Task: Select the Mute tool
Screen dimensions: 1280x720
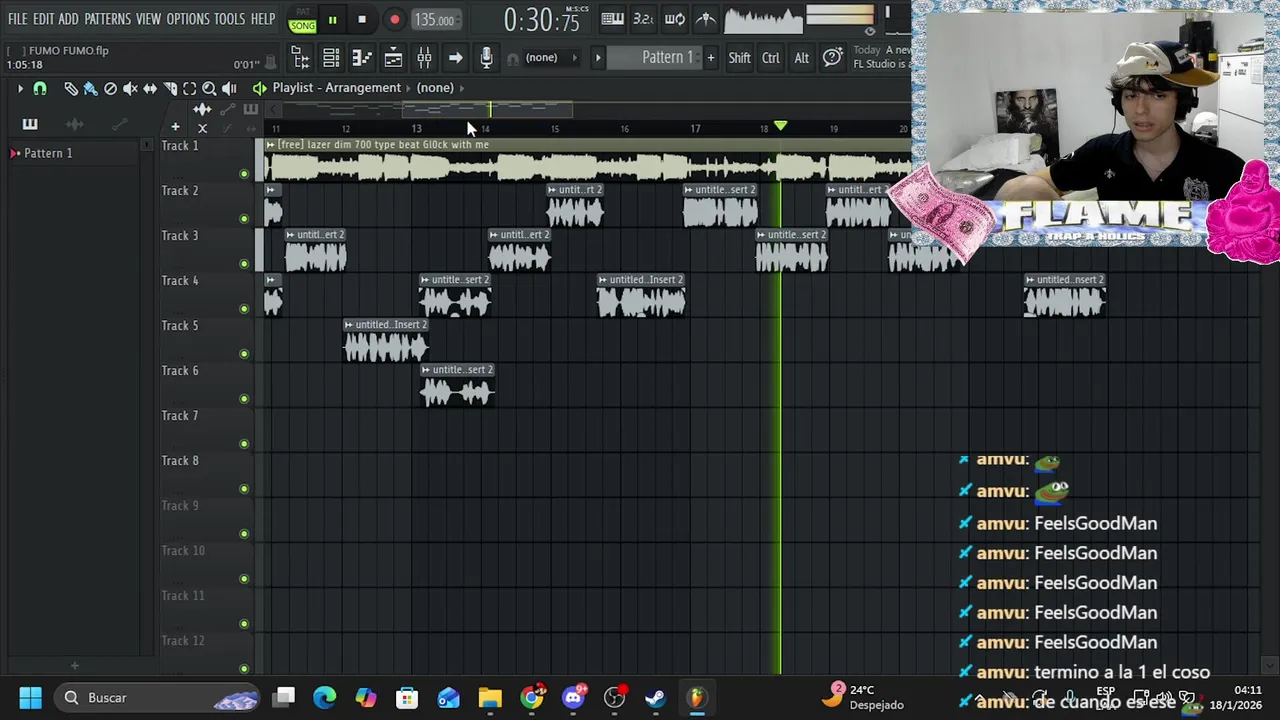Action: [x=130, y=88]
